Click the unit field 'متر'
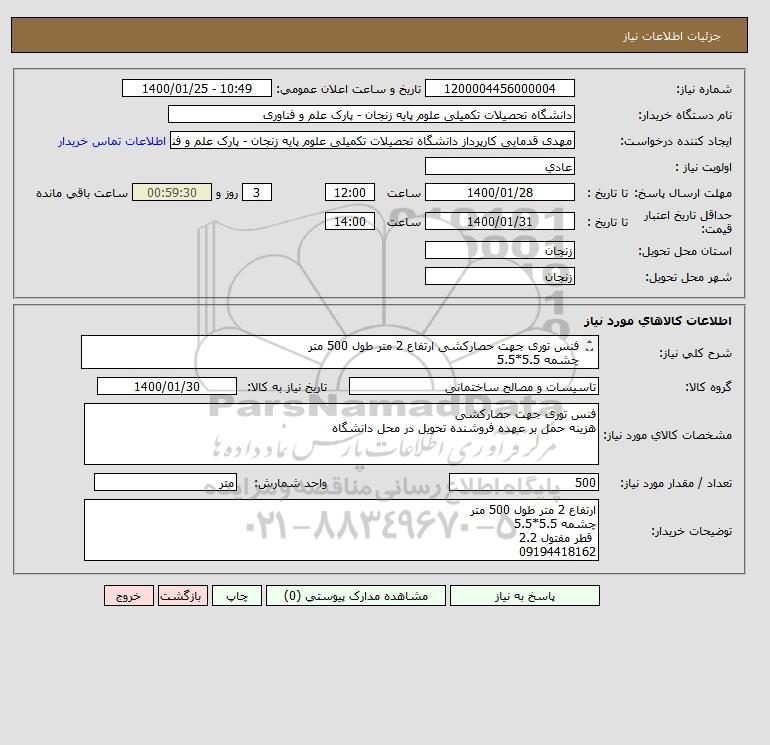 (x=165, y=482)
